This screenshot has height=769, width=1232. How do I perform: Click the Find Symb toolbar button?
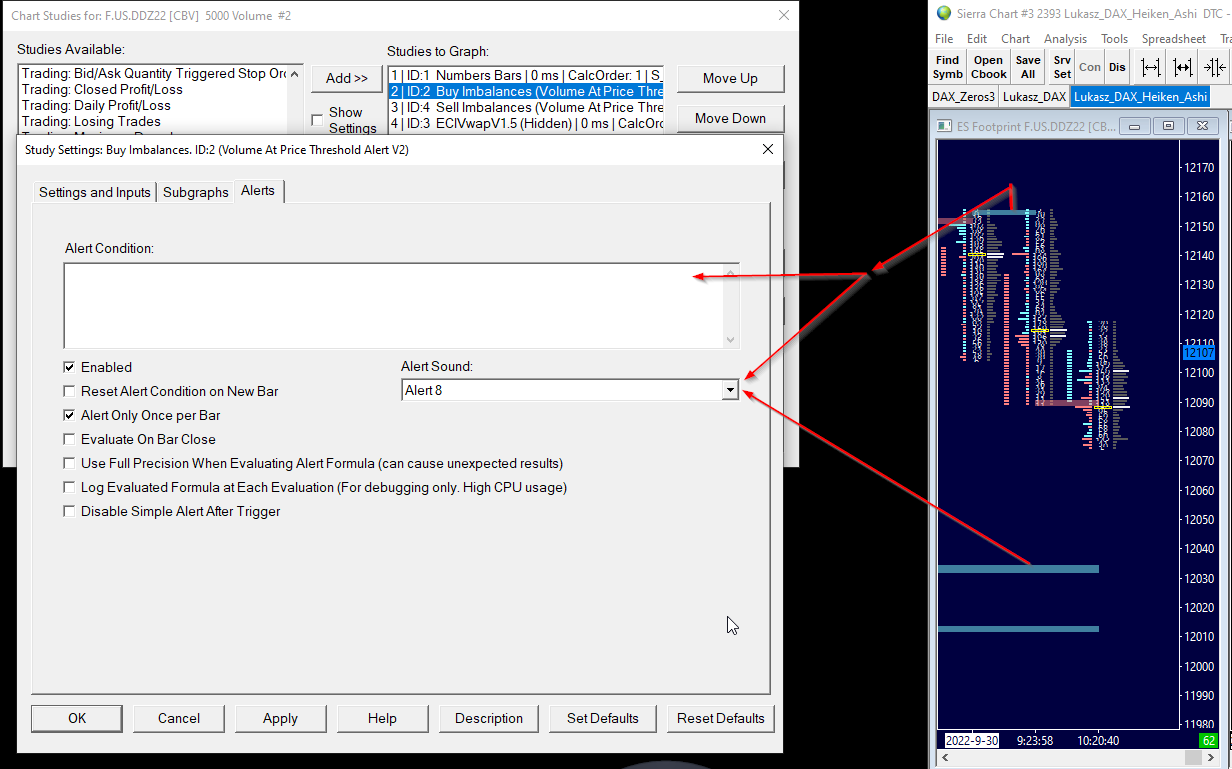(947, 67)
